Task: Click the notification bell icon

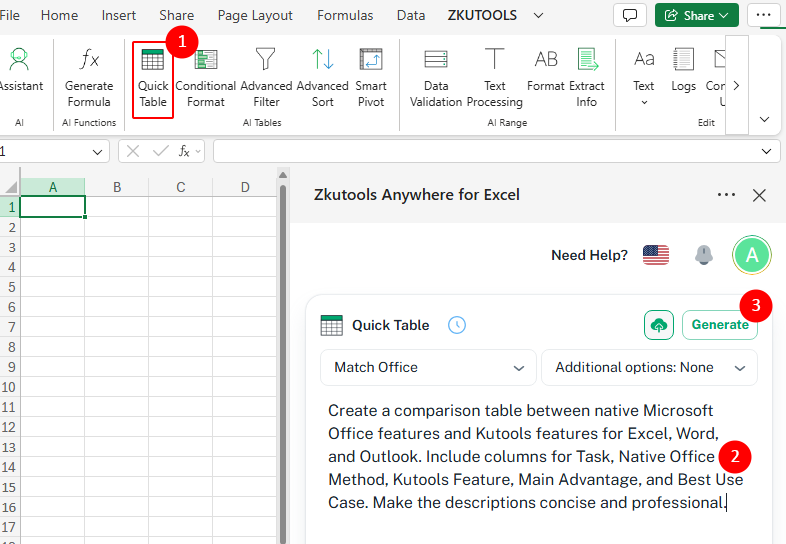Action: click(703, 255)
